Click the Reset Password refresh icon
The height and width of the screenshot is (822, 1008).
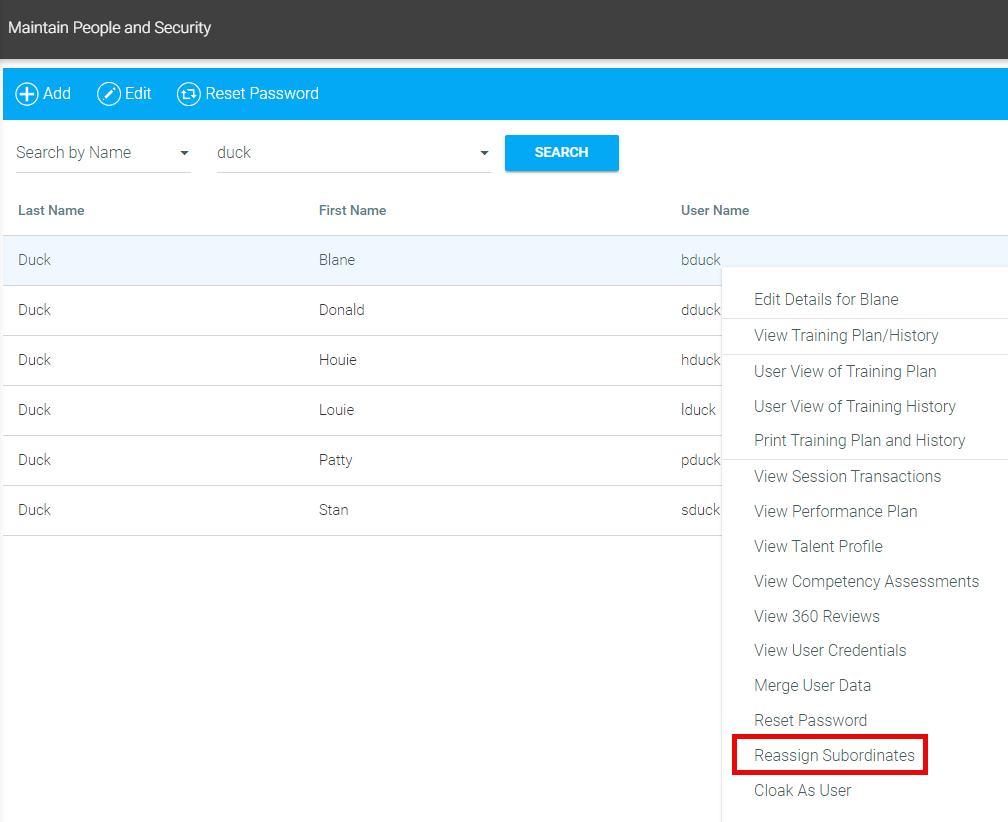tap(188, 94)
